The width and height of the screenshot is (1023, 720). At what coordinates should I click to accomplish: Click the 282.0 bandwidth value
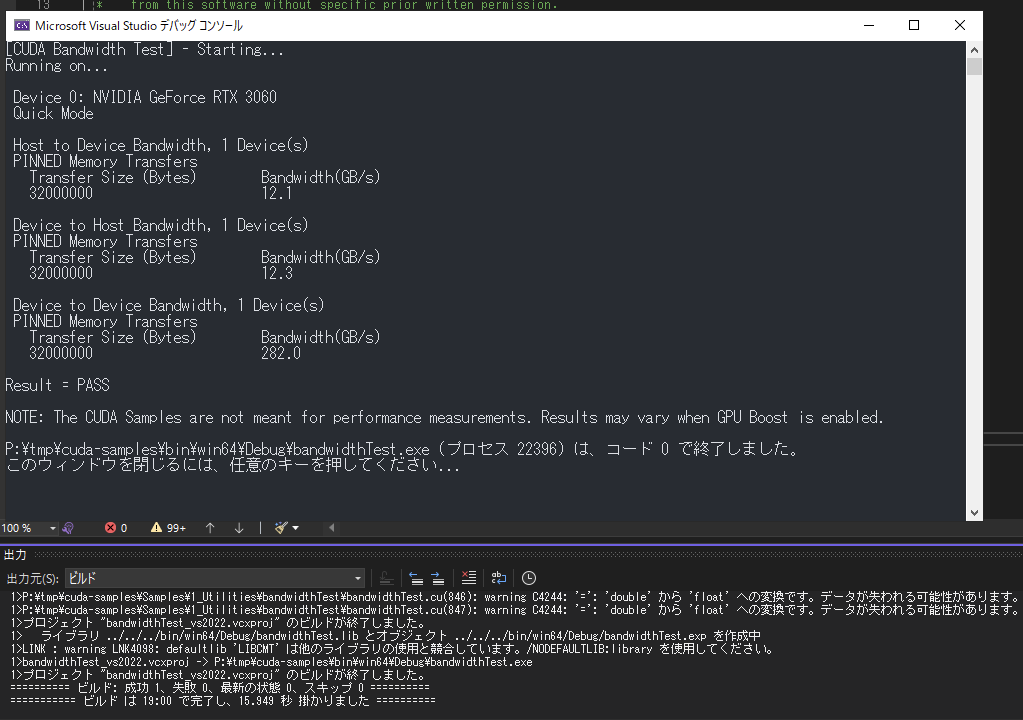click(x=281, y=353)
